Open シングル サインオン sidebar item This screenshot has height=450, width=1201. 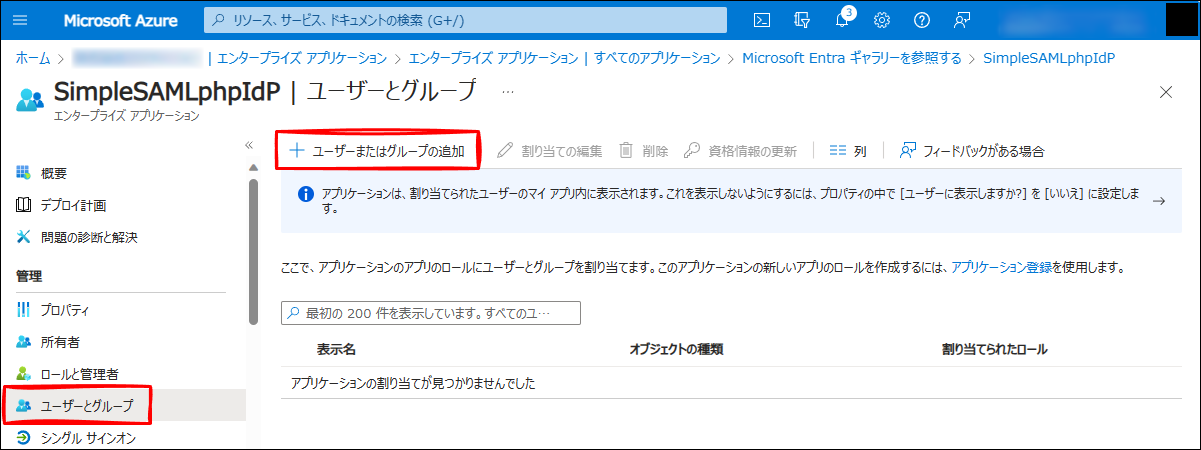[x=88, y=438]
